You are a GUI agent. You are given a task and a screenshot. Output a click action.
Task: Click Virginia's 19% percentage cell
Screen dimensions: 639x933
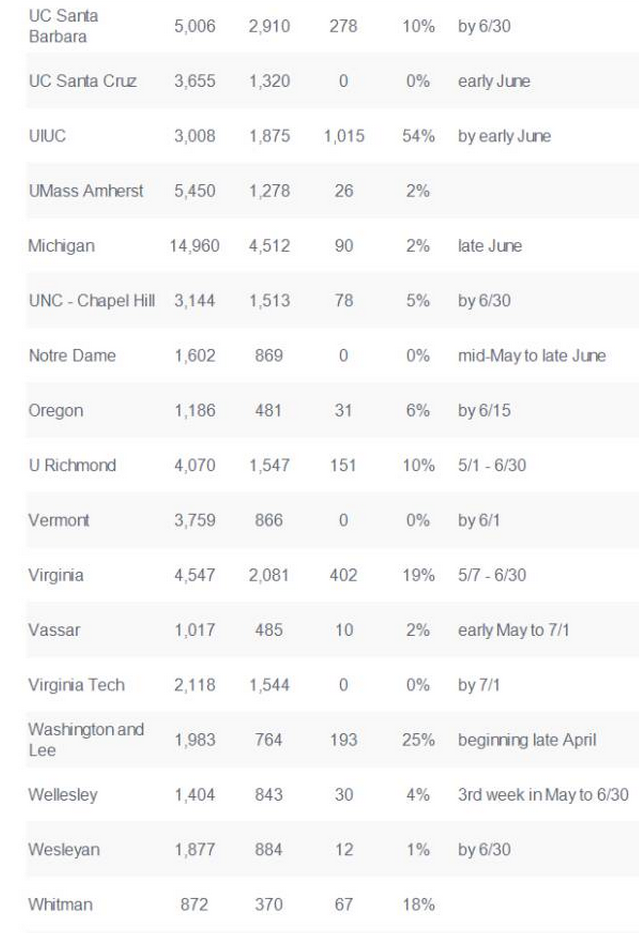[417, 575]
